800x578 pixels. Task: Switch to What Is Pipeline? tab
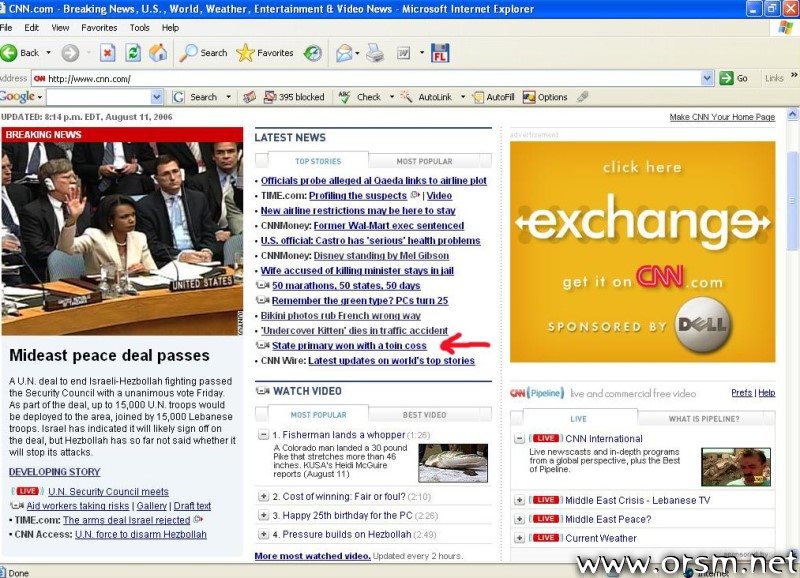click(704, 419)
